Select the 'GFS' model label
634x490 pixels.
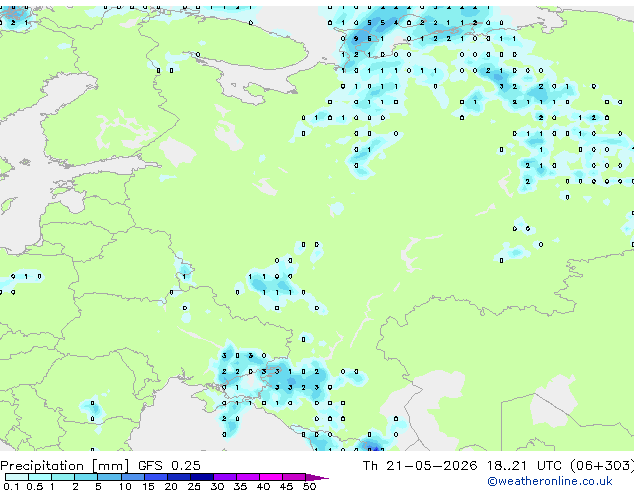[150, 466]
